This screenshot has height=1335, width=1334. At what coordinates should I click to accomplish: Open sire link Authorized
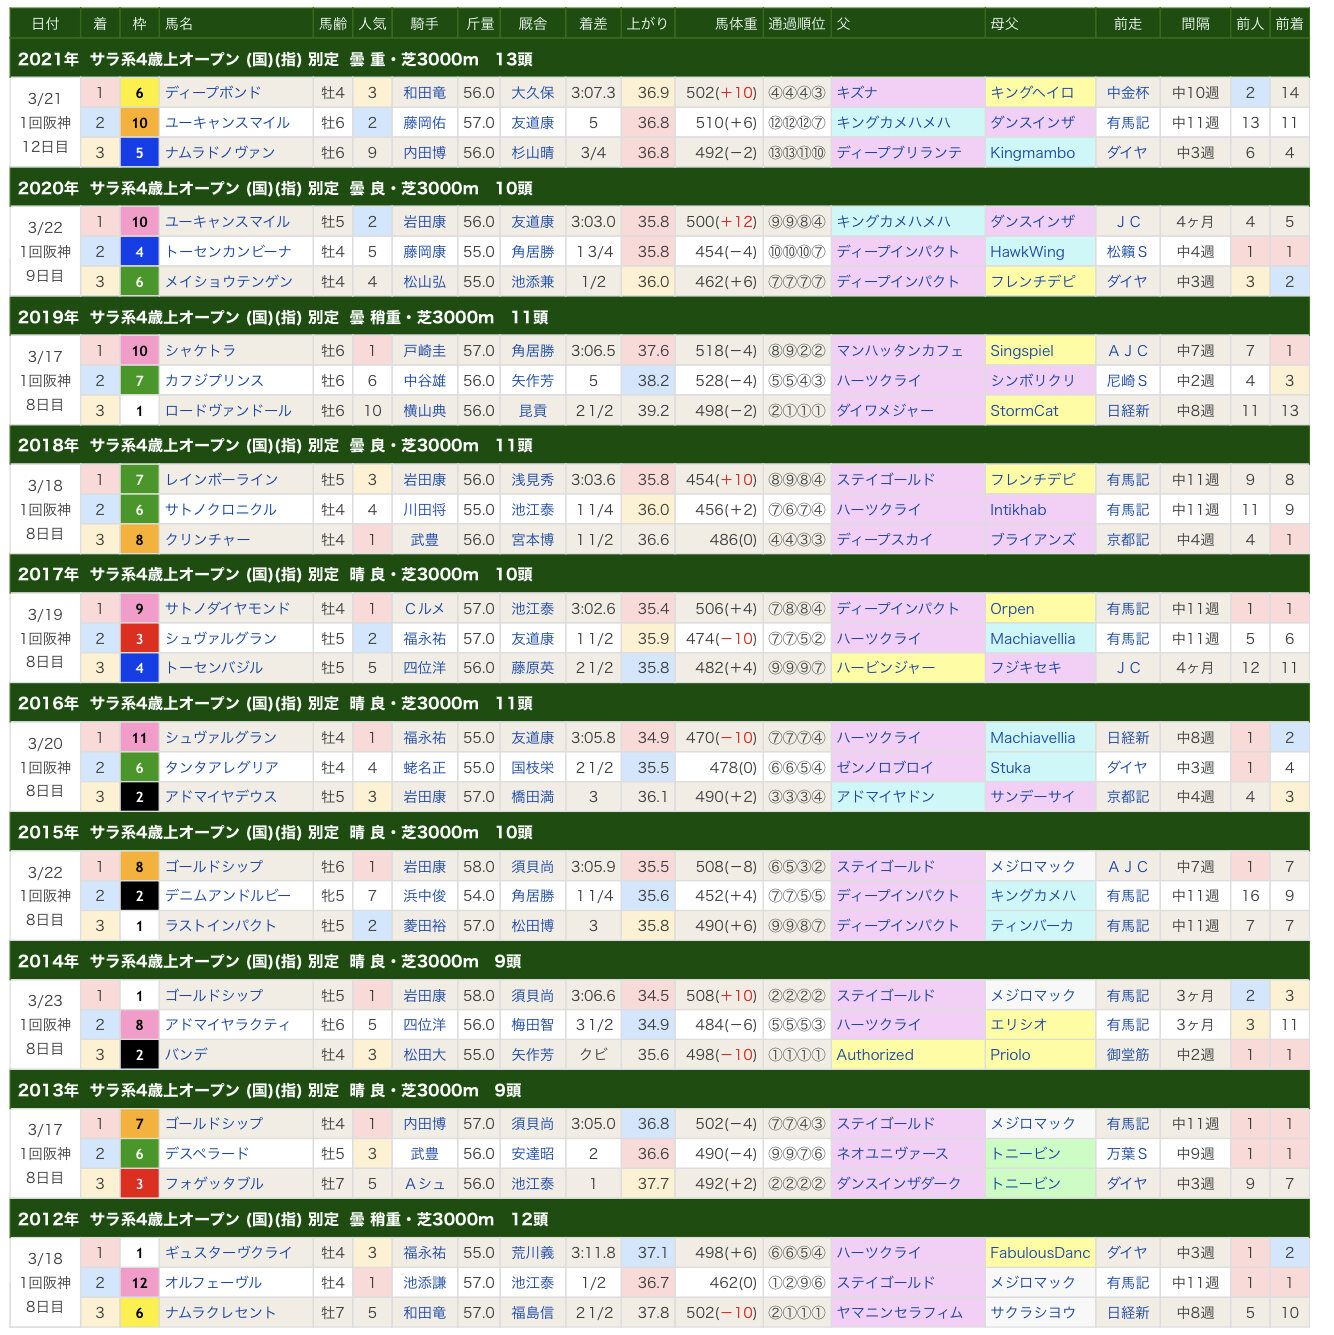pos(875,1055)
